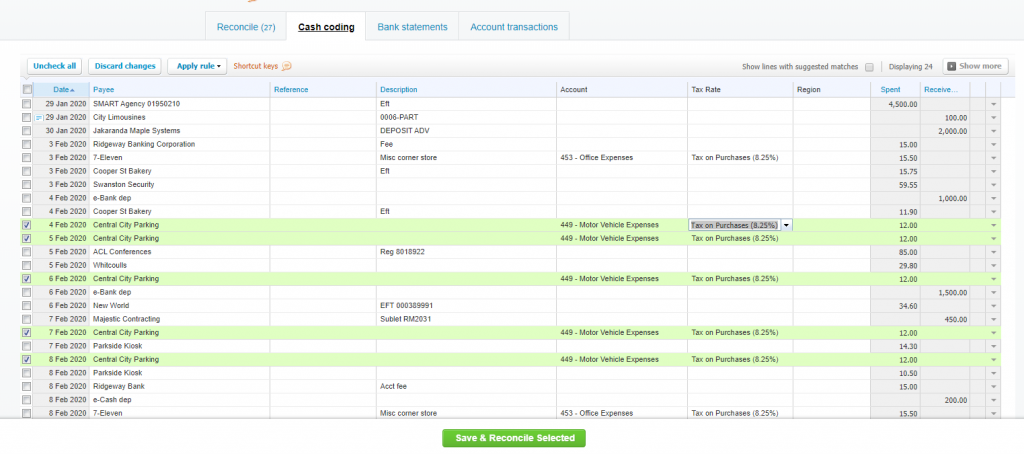The width and height of the screenshot is (1024, 454).
Task: Tick the Jakaranda Maple Systems row checkbox
Action: pyautogui.click(x=26, y=131)
